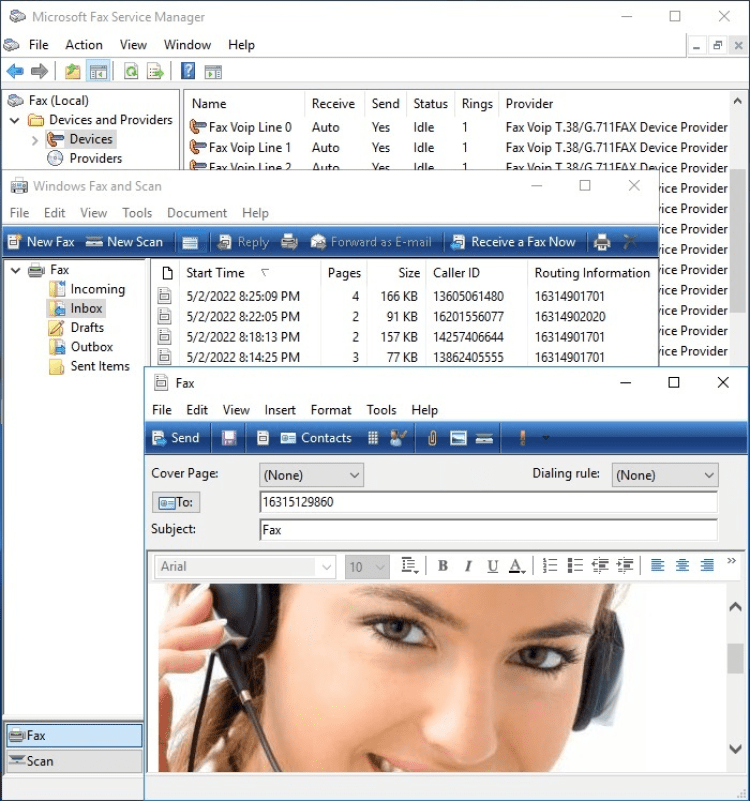Click the Back arrow in Fax Service Manager
This screenshot has height=801, width=750.
click(x=15, y=71)
